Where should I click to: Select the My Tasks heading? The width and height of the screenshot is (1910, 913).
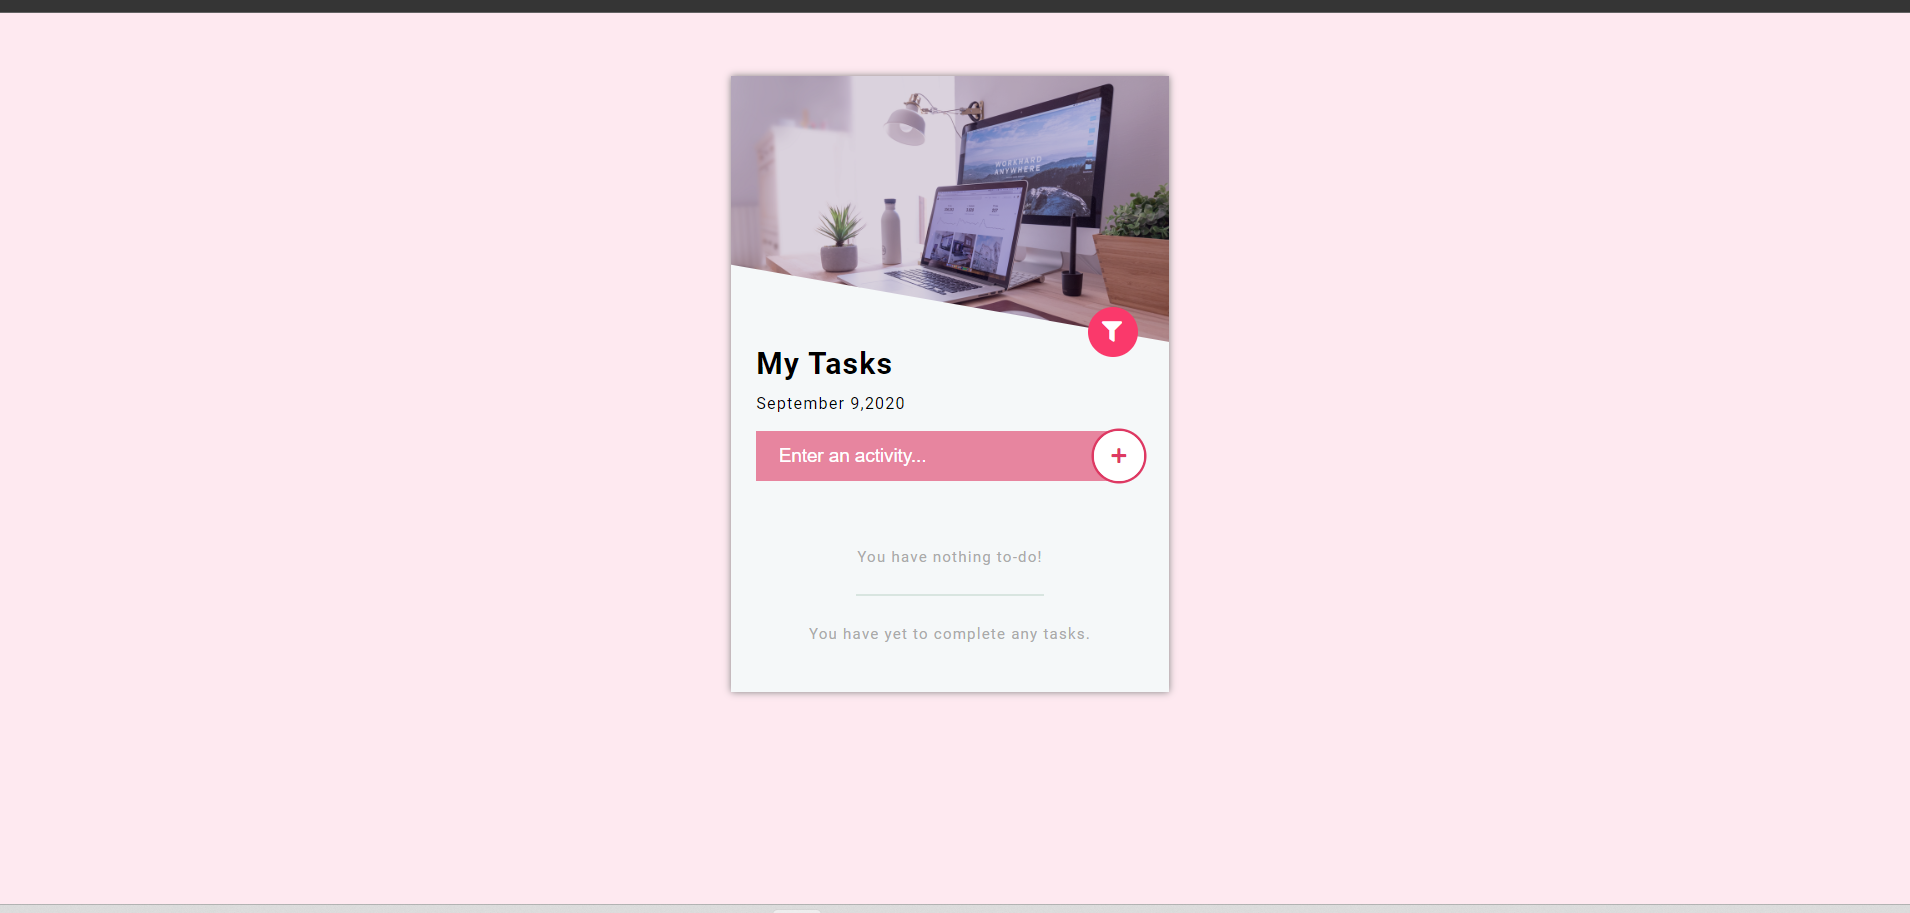823,363
